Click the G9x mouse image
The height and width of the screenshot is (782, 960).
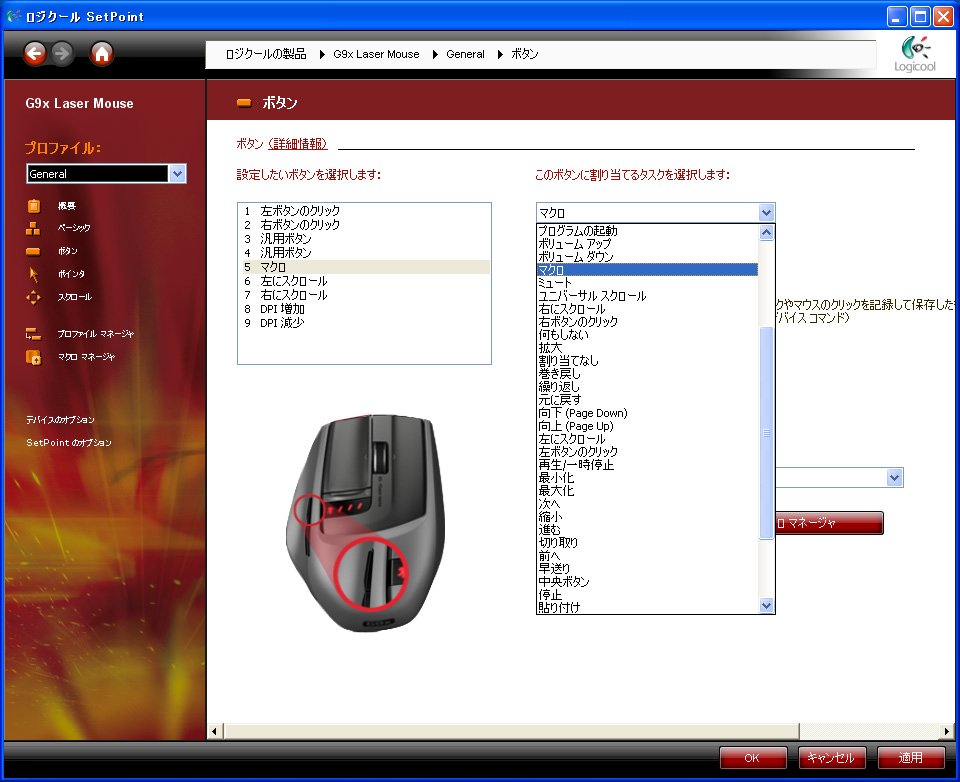tap(366, 523)
